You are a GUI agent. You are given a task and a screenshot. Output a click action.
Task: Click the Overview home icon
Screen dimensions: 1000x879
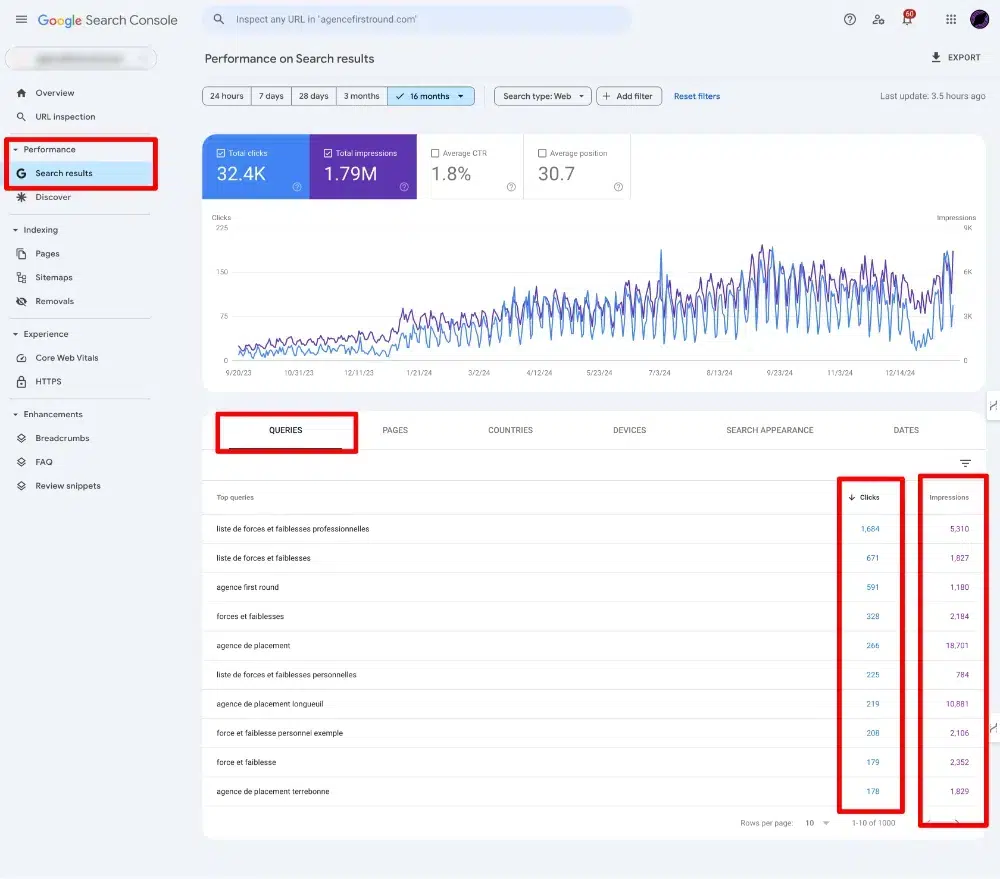[x=22, y=93]
